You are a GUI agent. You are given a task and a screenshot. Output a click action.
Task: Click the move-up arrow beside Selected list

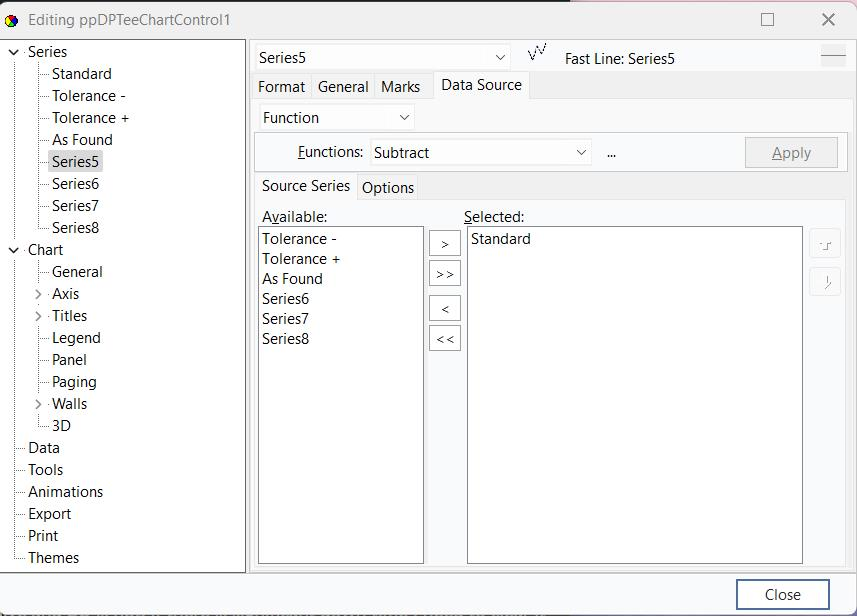(x=825, y=245)
